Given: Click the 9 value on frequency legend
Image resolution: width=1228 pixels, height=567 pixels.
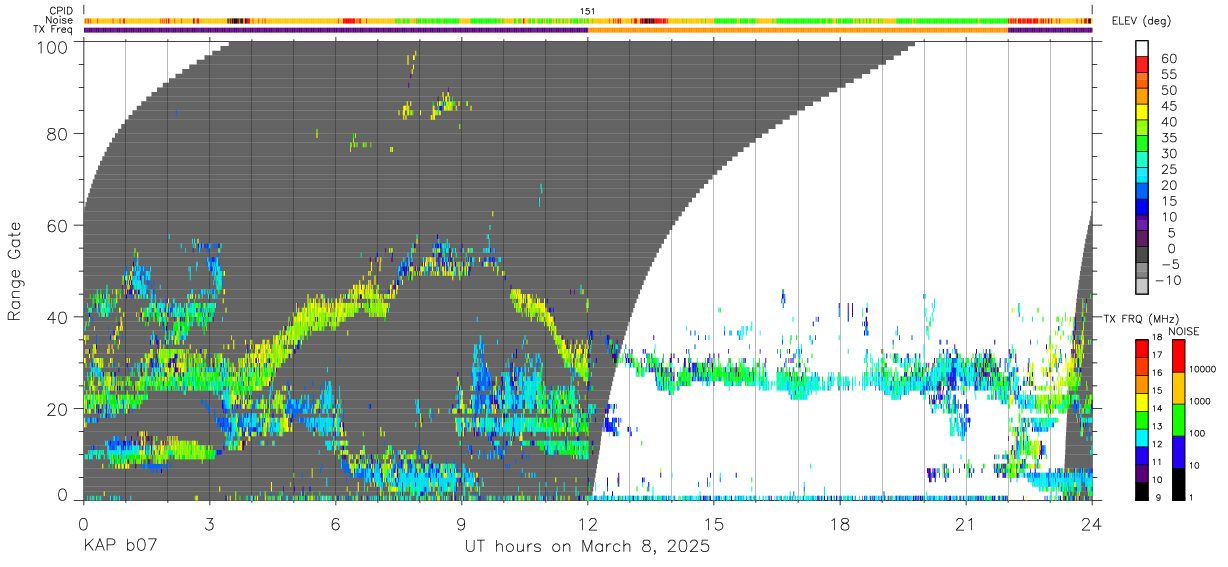Looking at the screenshot, I should coord(1156,497).
